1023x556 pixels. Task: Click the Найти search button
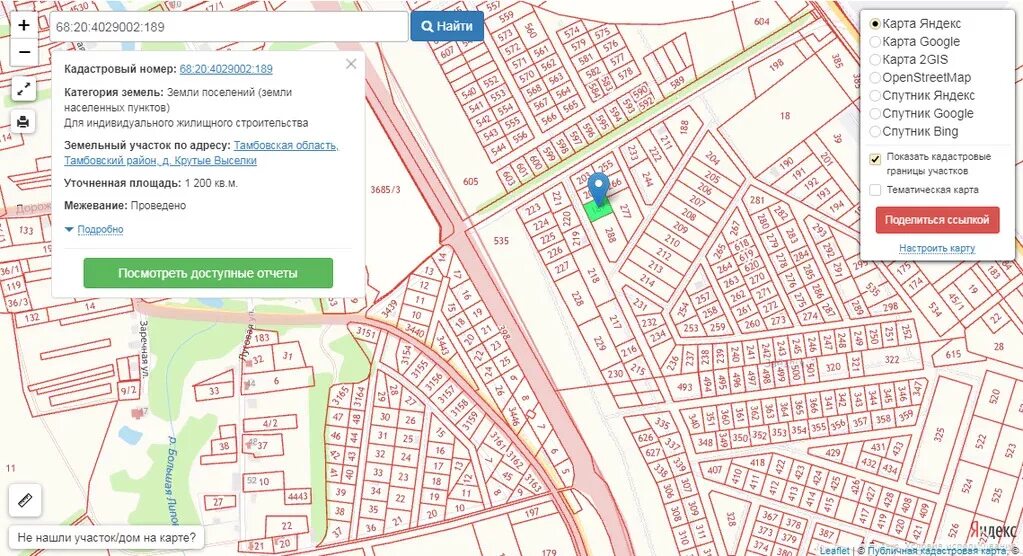pyautogui.click(x=447, y=26)
